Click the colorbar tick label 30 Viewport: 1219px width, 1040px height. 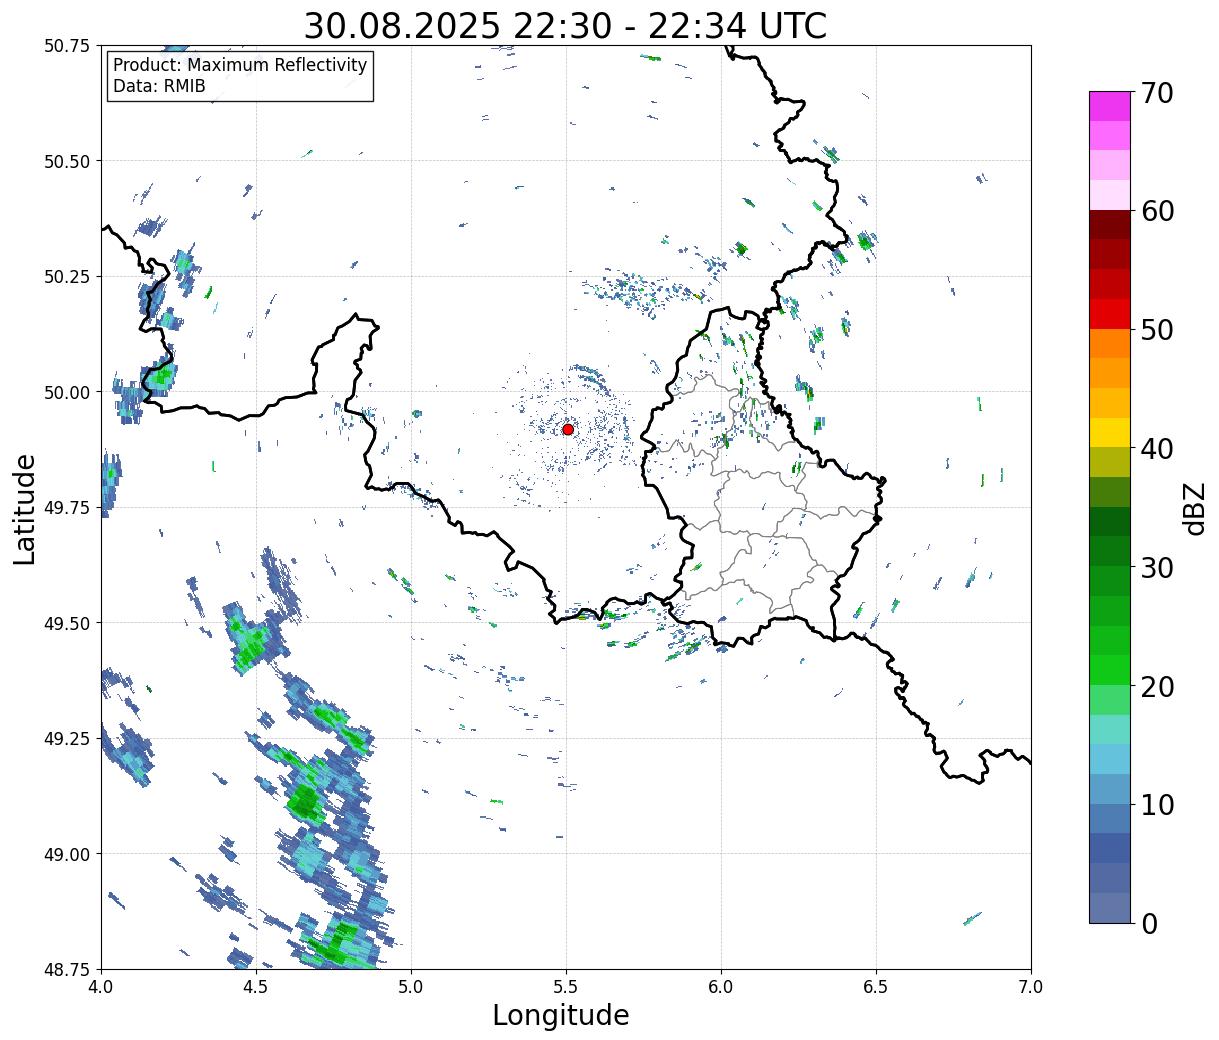(1156, 568)
